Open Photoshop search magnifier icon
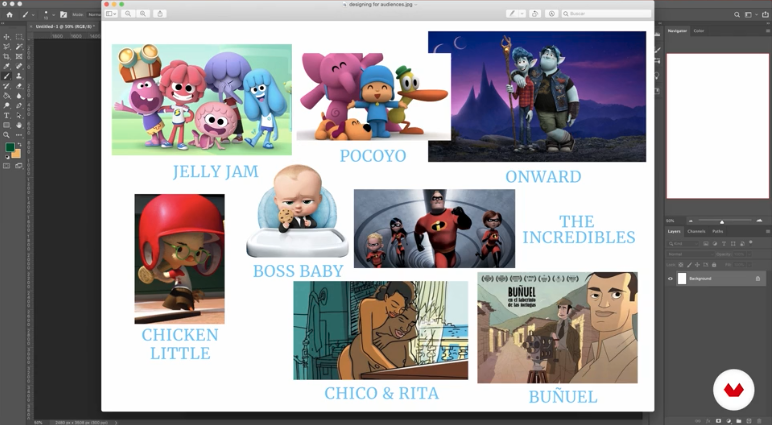The height and width of the screenshot is (425, 772). pos(737,15)
